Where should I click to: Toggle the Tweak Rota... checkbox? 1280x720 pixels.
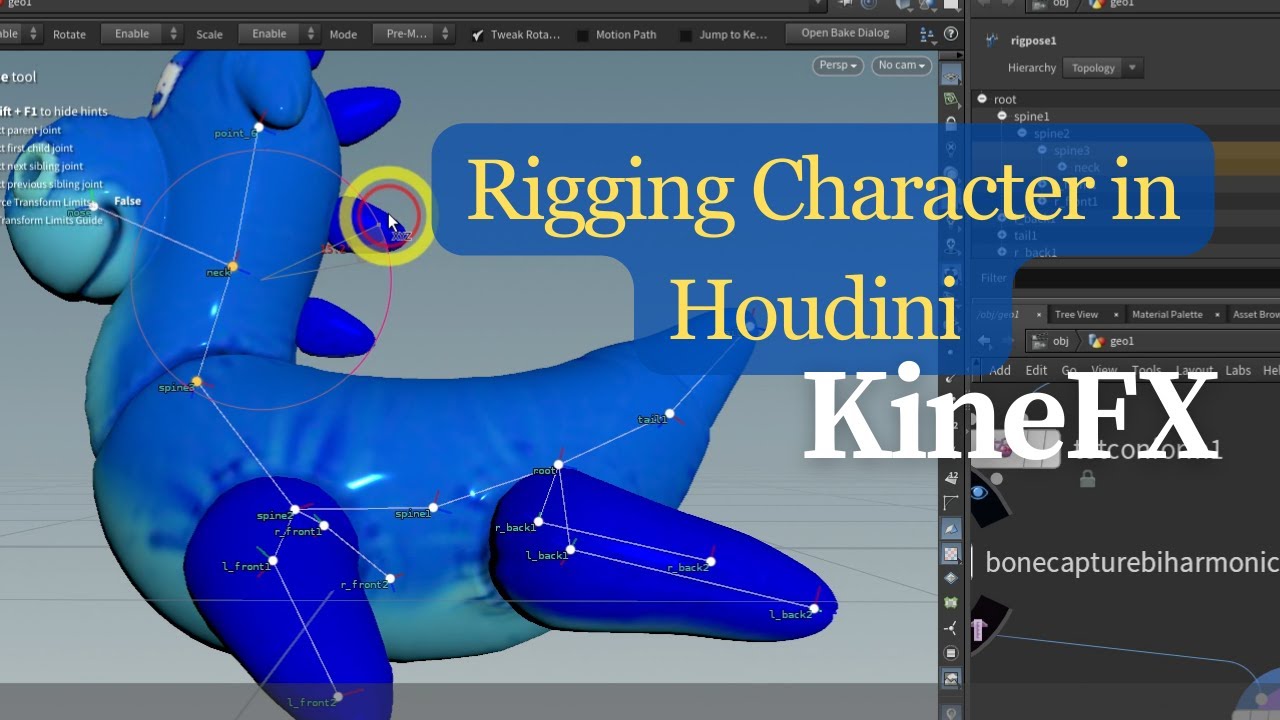coord(478,35)
